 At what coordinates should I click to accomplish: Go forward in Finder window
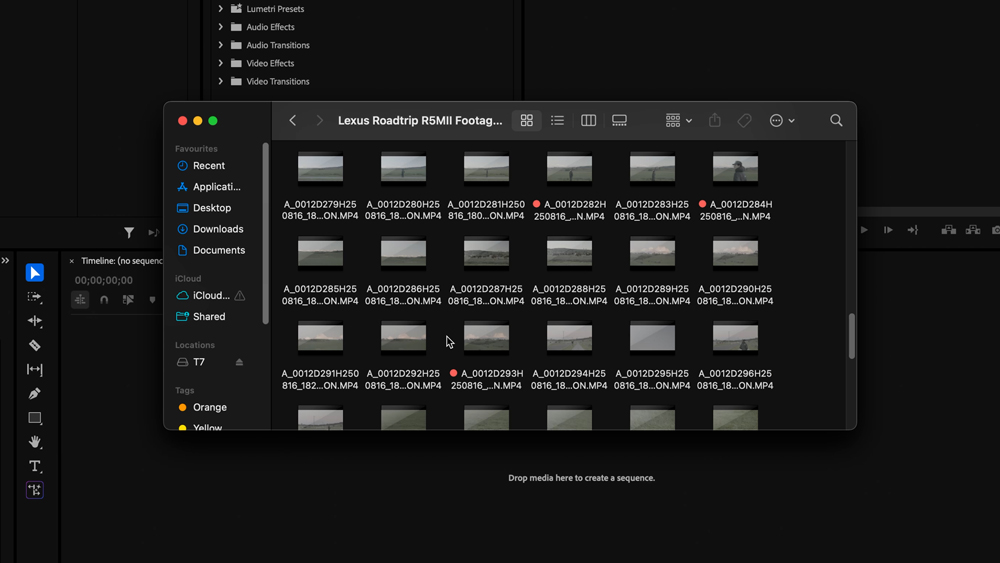click(x=320, y=121)
